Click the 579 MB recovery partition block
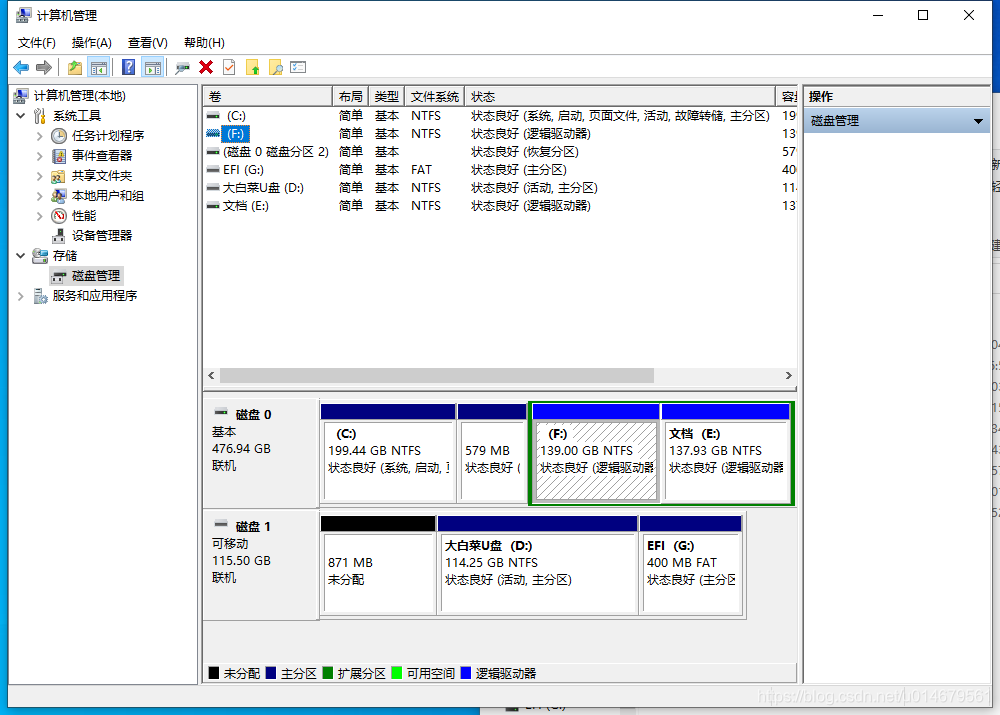The height and width of the screenshot is (715, 1000). click(492, 453)
